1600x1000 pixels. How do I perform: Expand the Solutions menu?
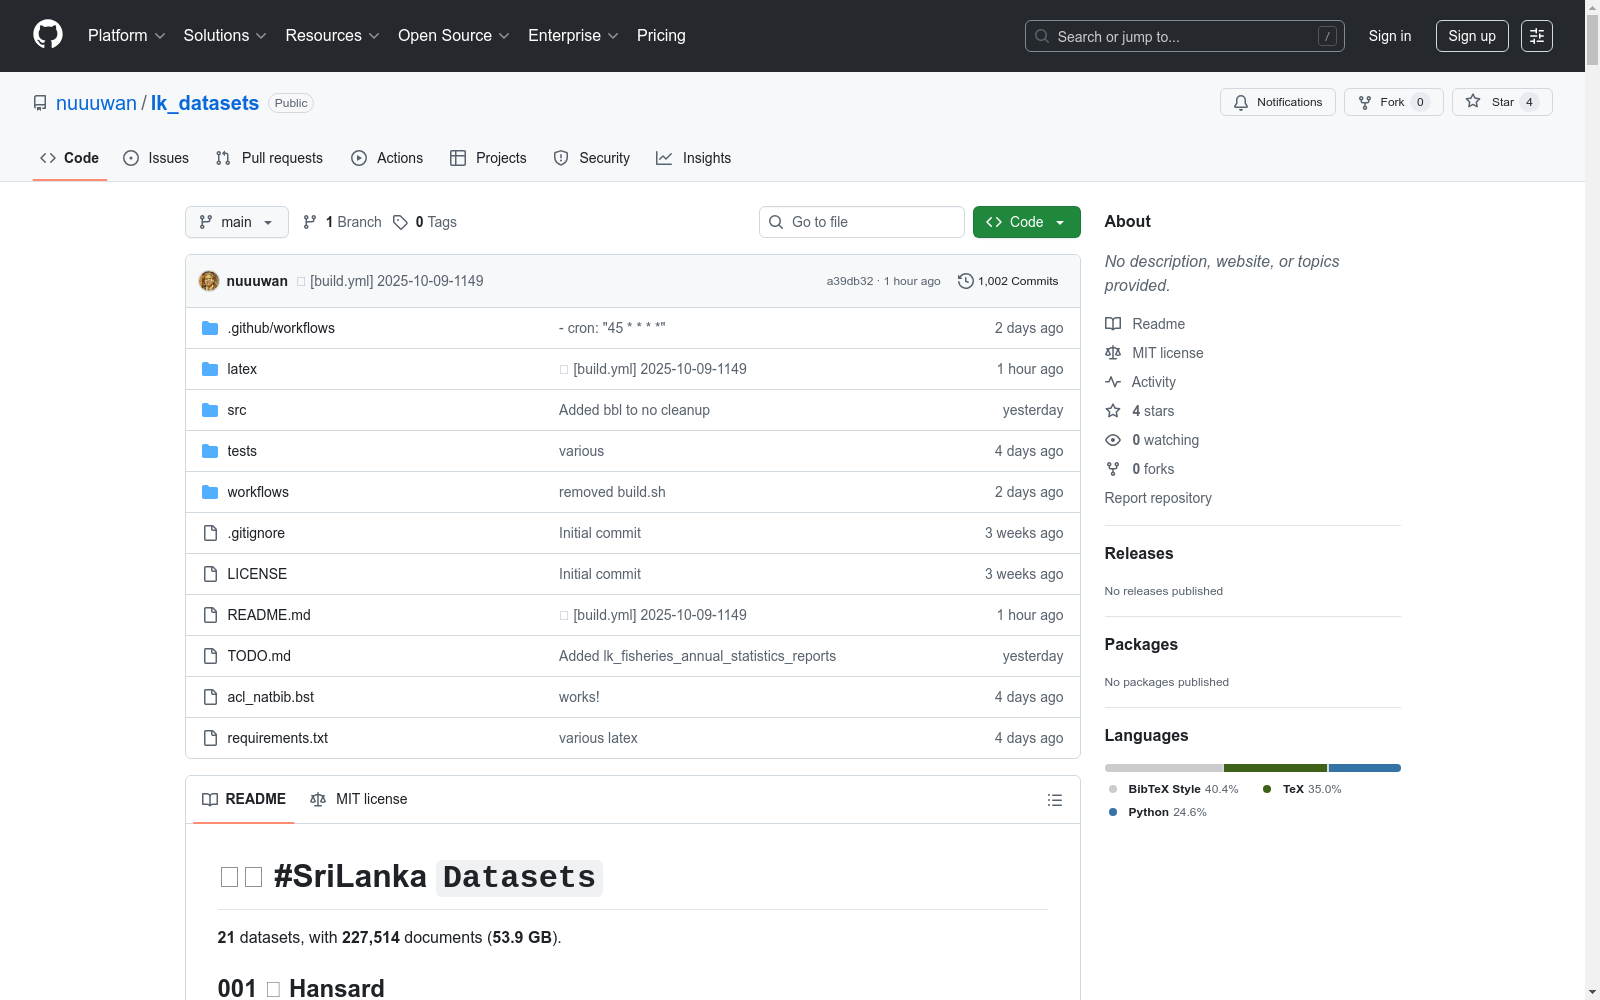tap(225, 36)
